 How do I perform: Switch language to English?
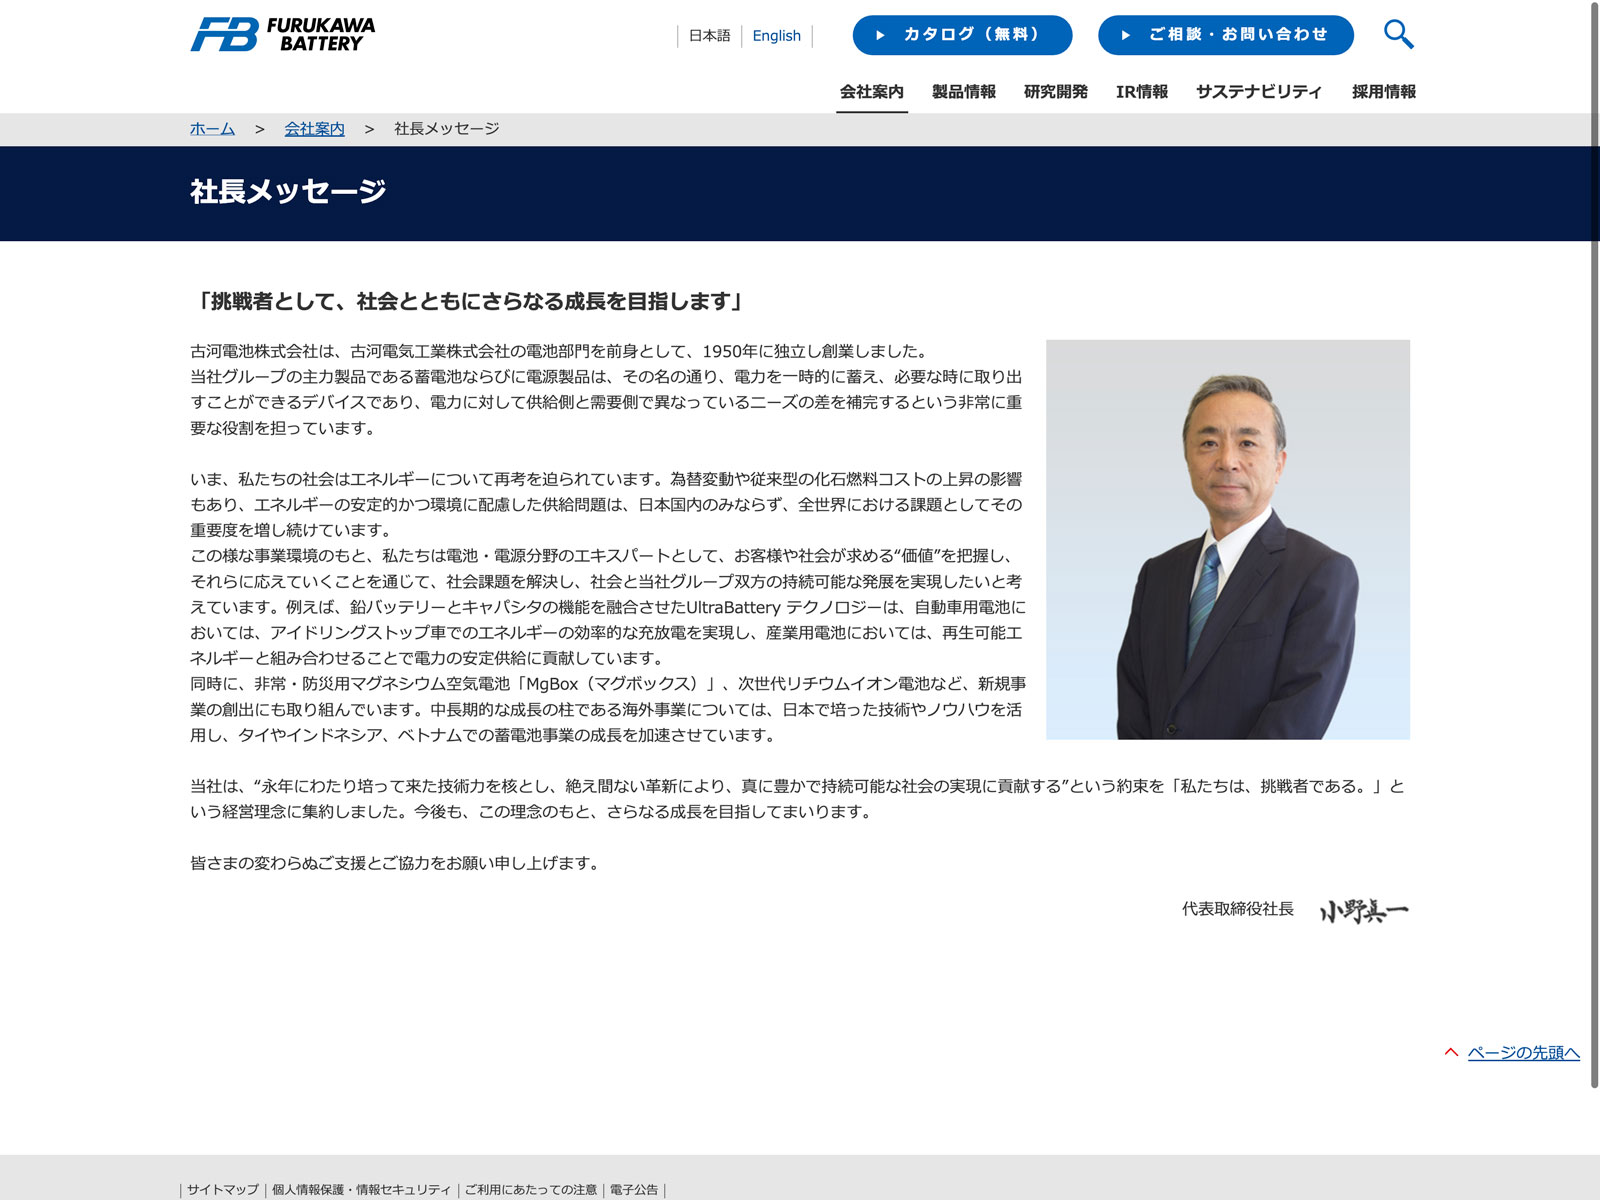point(776,36)
